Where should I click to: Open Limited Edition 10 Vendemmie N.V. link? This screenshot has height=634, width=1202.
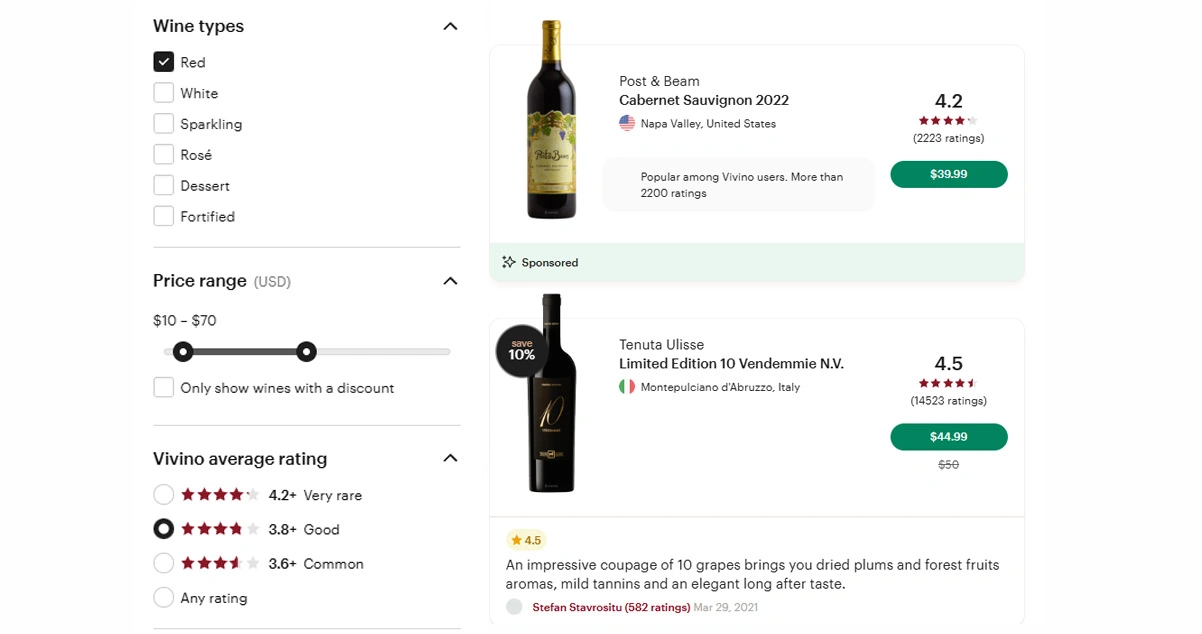pos(731,364)
